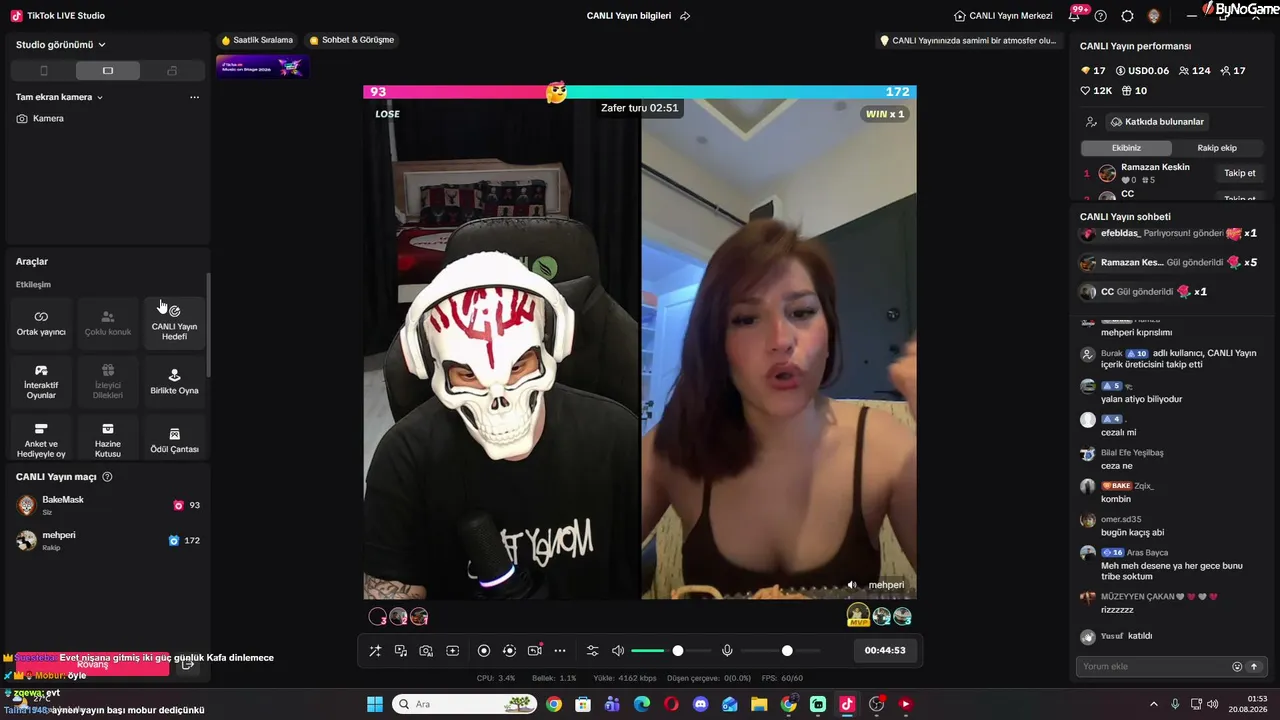Click the camera switch icon with red dot
The image size is (1280, 720).
(535, 651)
